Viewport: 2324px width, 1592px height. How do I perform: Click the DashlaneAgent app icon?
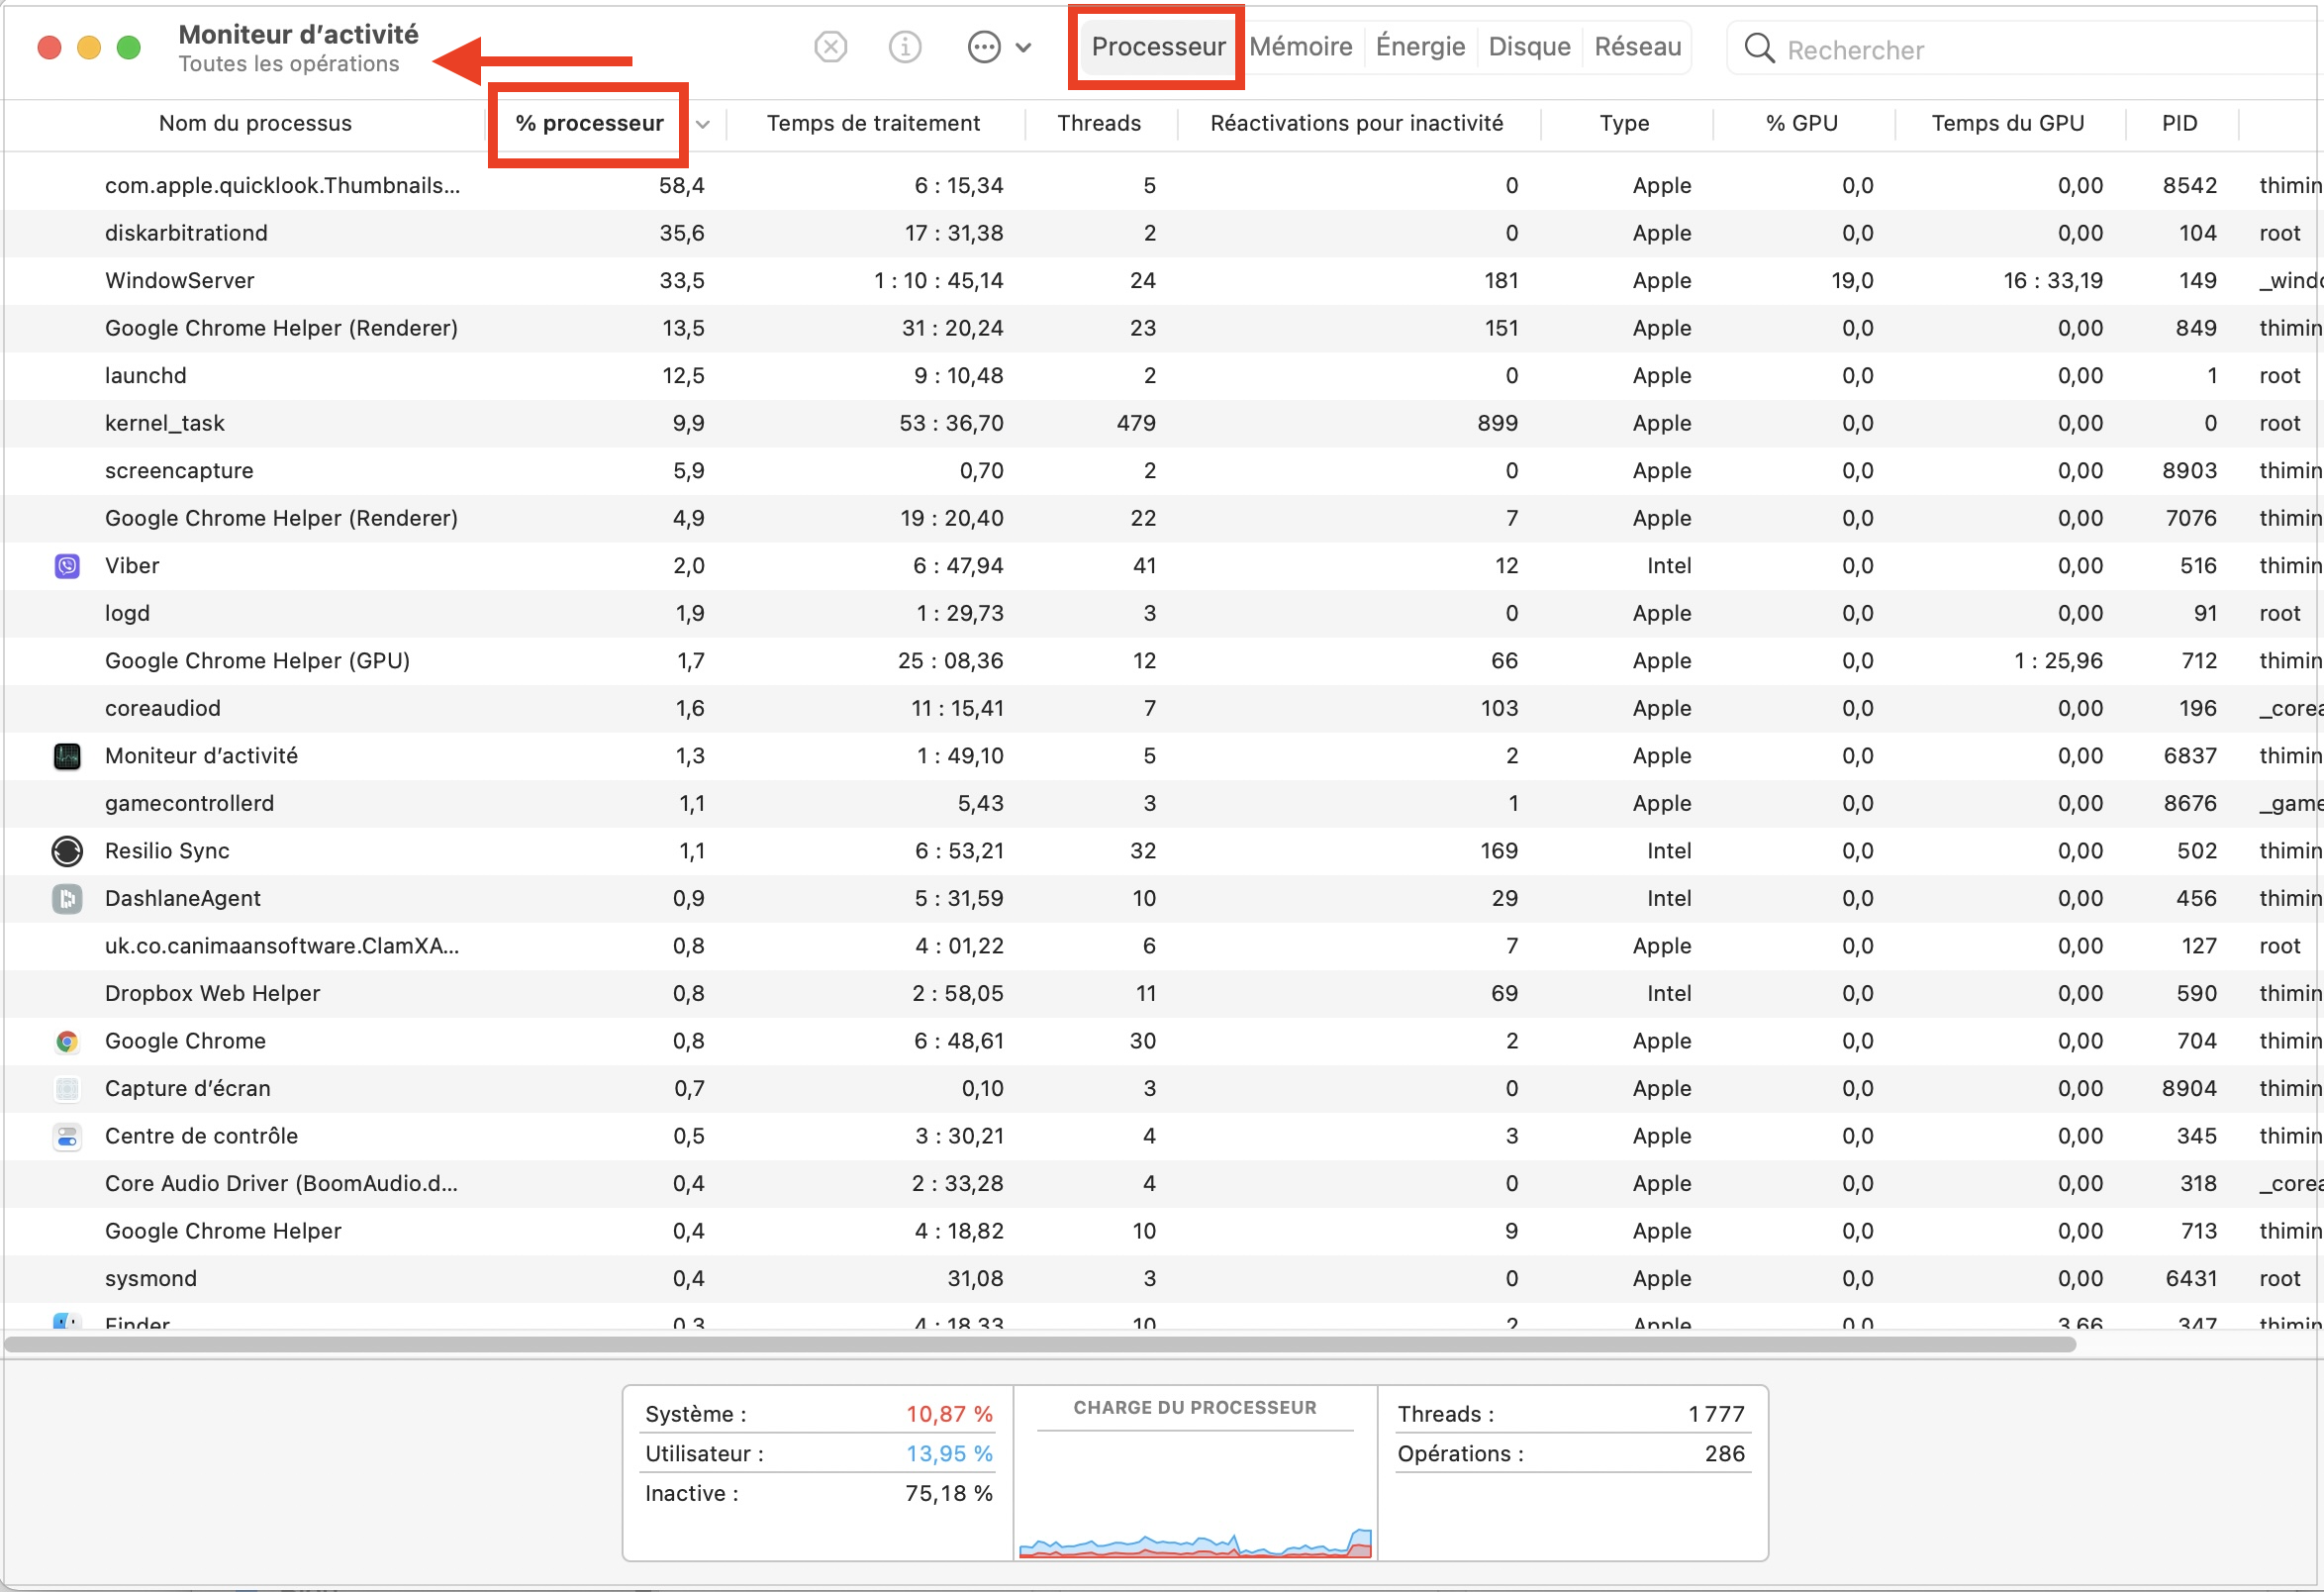(67, 899)
